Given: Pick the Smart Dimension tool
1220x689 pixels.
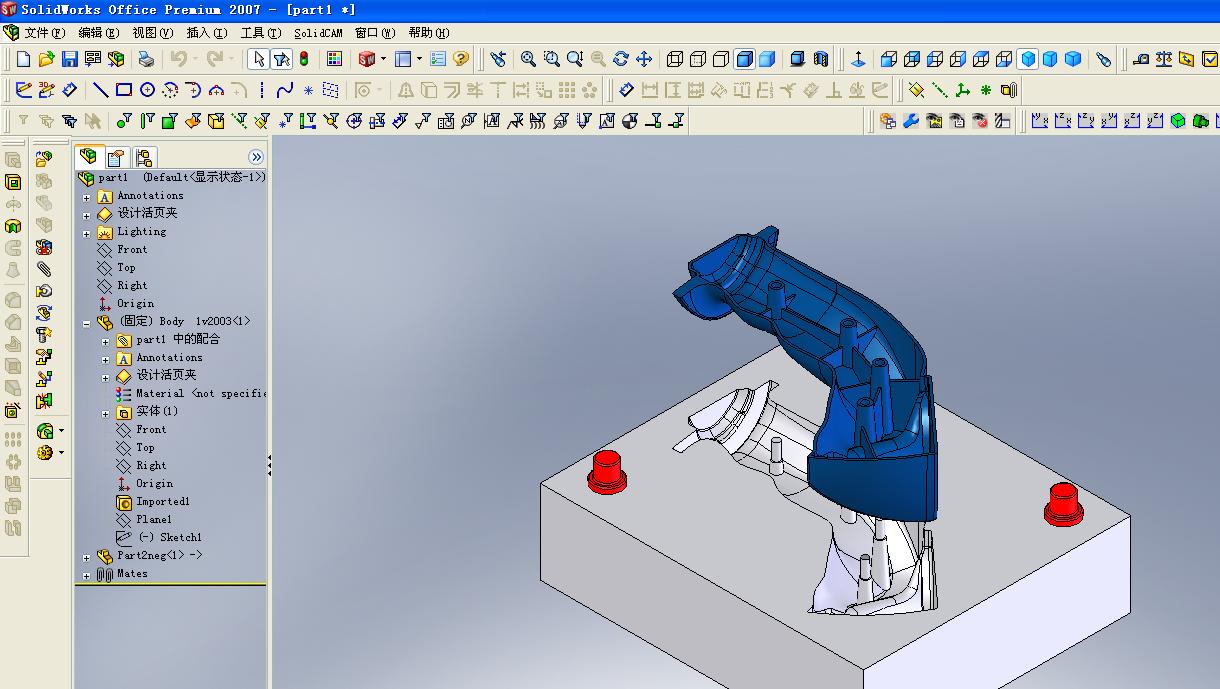Looking at the screenshot, I should click(70, 90).
